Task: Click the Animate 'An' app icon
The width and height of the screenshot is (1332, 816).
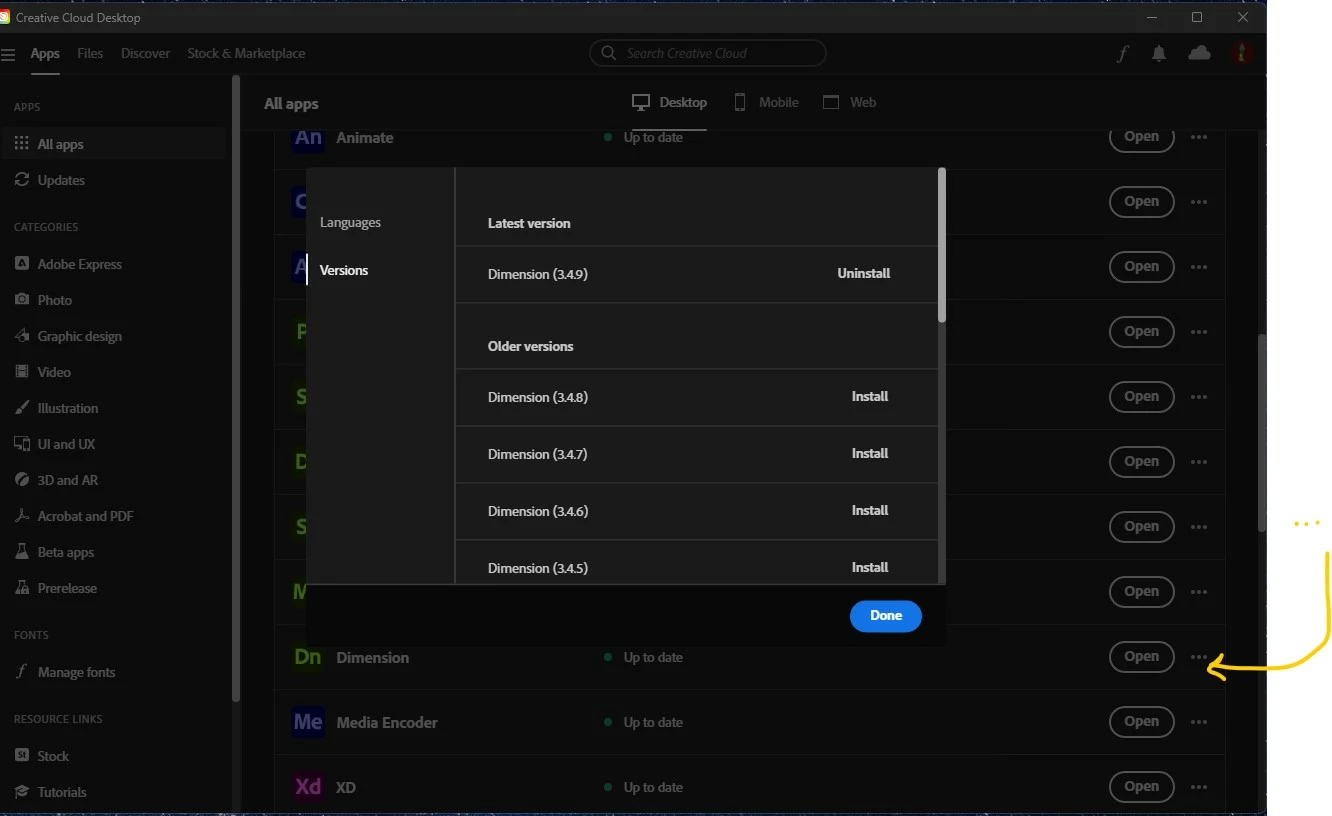Action: [308, 138]
